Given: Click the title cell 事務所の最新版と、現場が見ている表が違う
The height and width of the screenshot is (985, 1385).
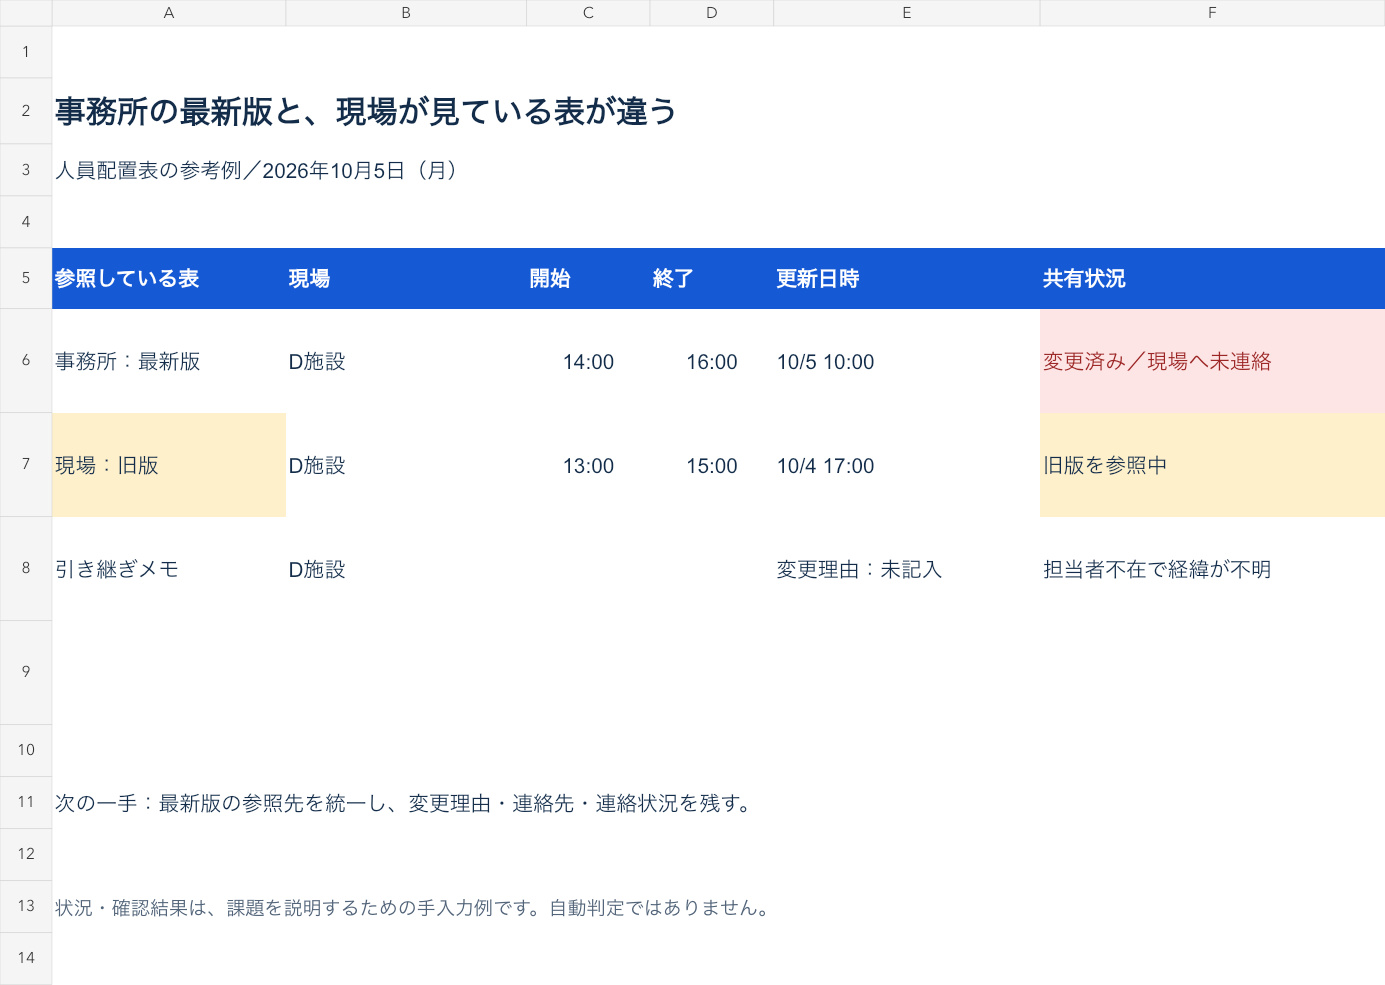Looking at the screenshot, I should [366, 111].
